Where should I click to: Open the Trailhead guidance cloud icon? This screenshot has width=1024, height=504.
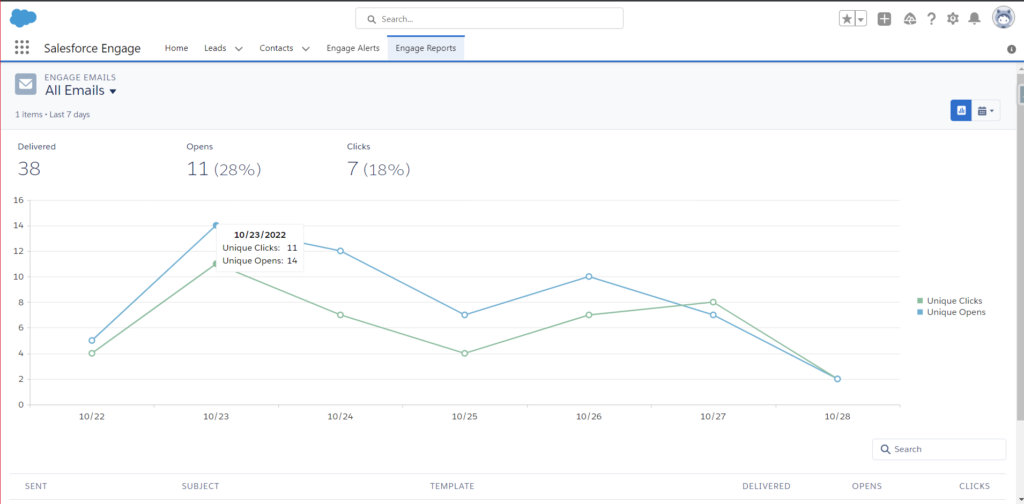(909, 19)
